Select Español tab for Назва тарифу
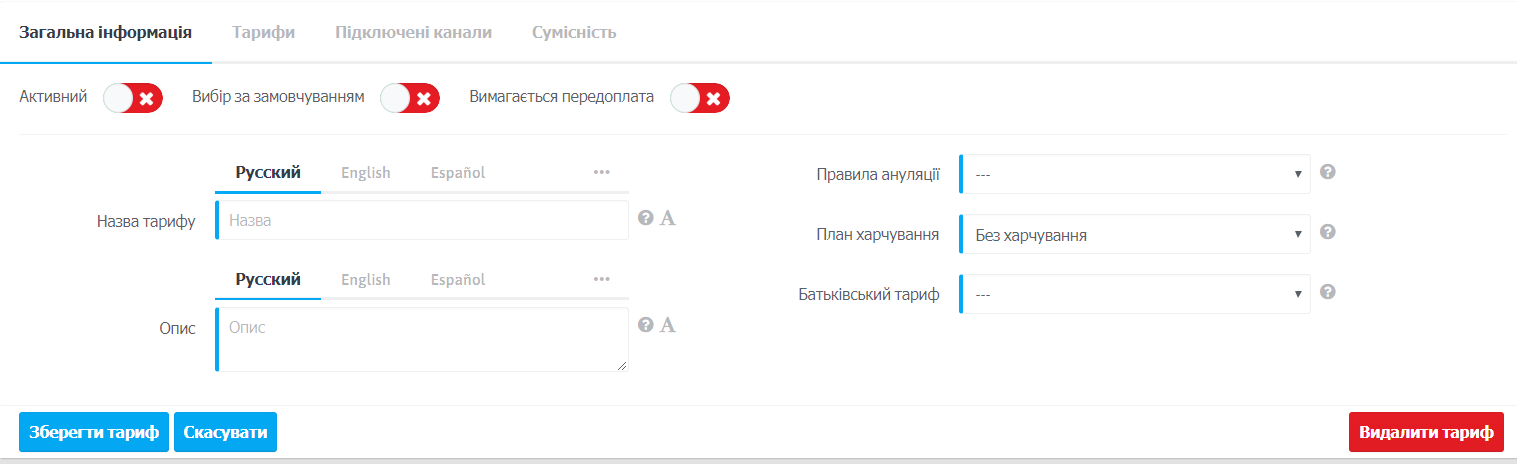The height and width of the screenshot is (464, 1517). click(458, 172)
